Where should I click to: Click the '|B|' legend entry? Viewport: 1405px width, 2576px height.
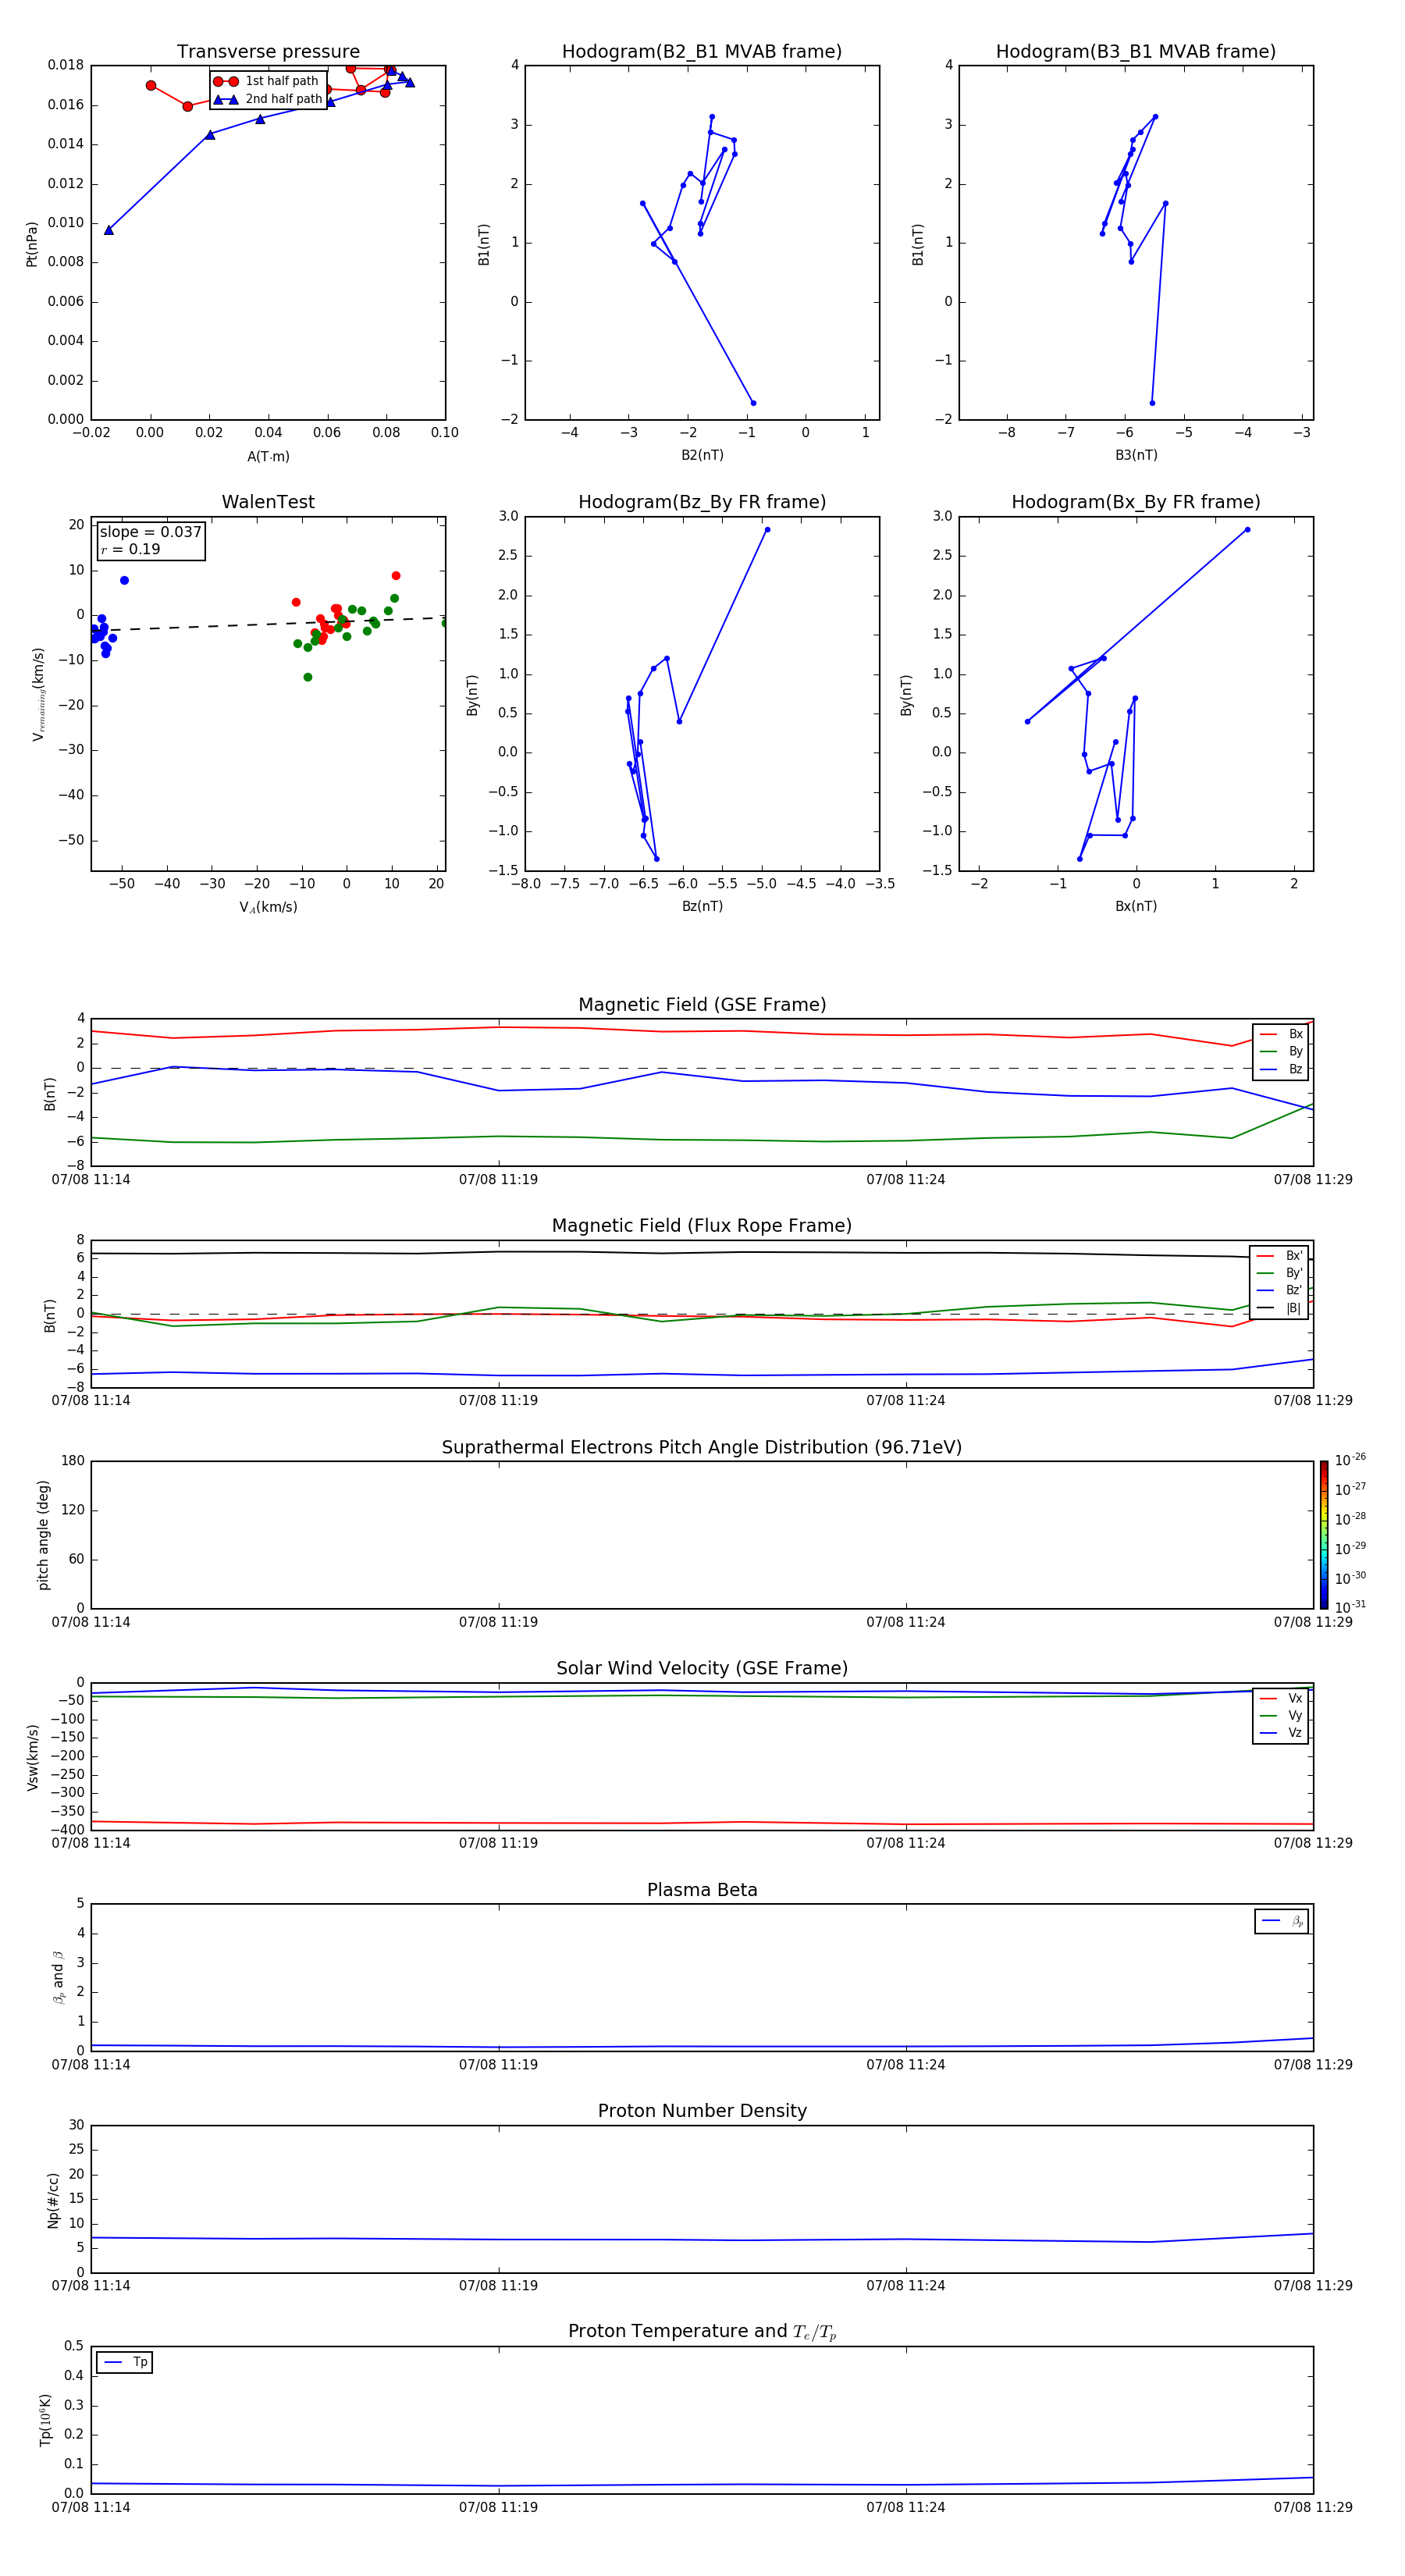[x=1280, y=1308]
